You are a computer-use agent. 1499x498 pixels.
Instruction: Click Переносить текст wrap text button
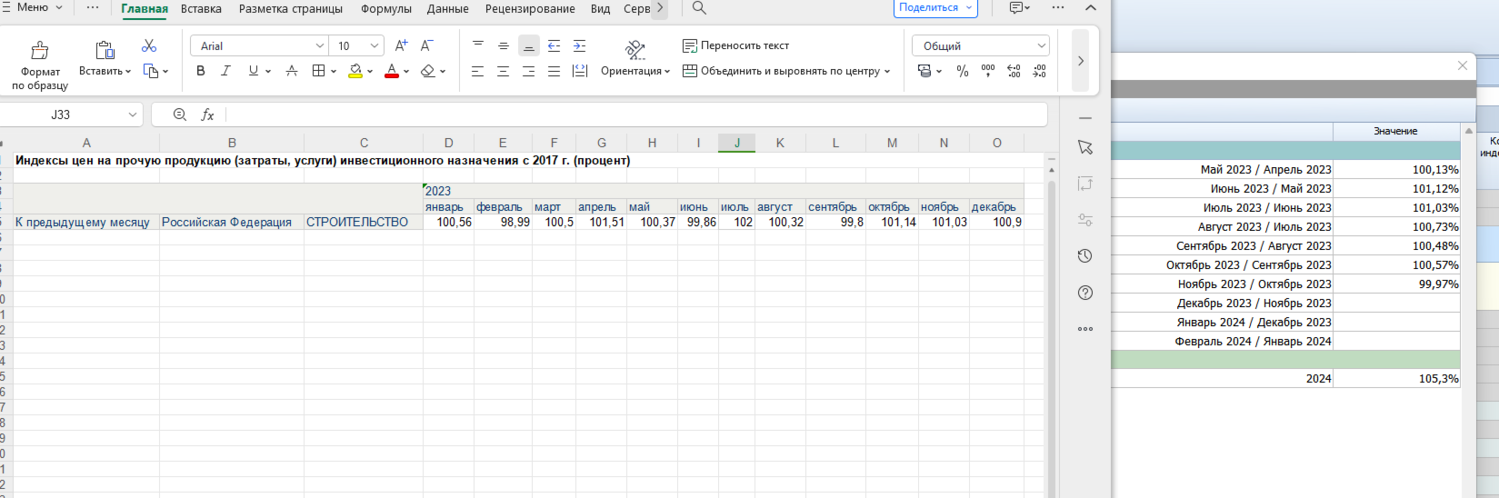(x=736, y=46)
